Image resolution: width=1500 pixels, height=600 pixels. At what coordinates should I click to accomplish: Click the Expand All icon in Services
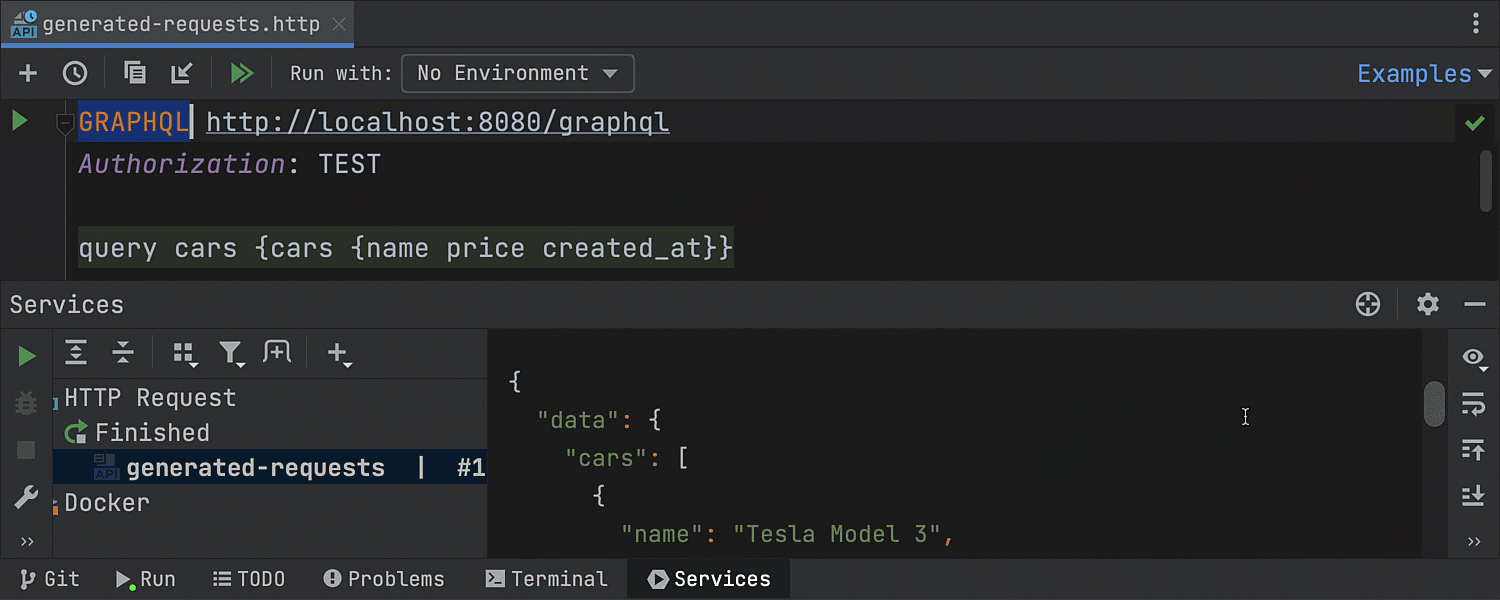(76, 352)
